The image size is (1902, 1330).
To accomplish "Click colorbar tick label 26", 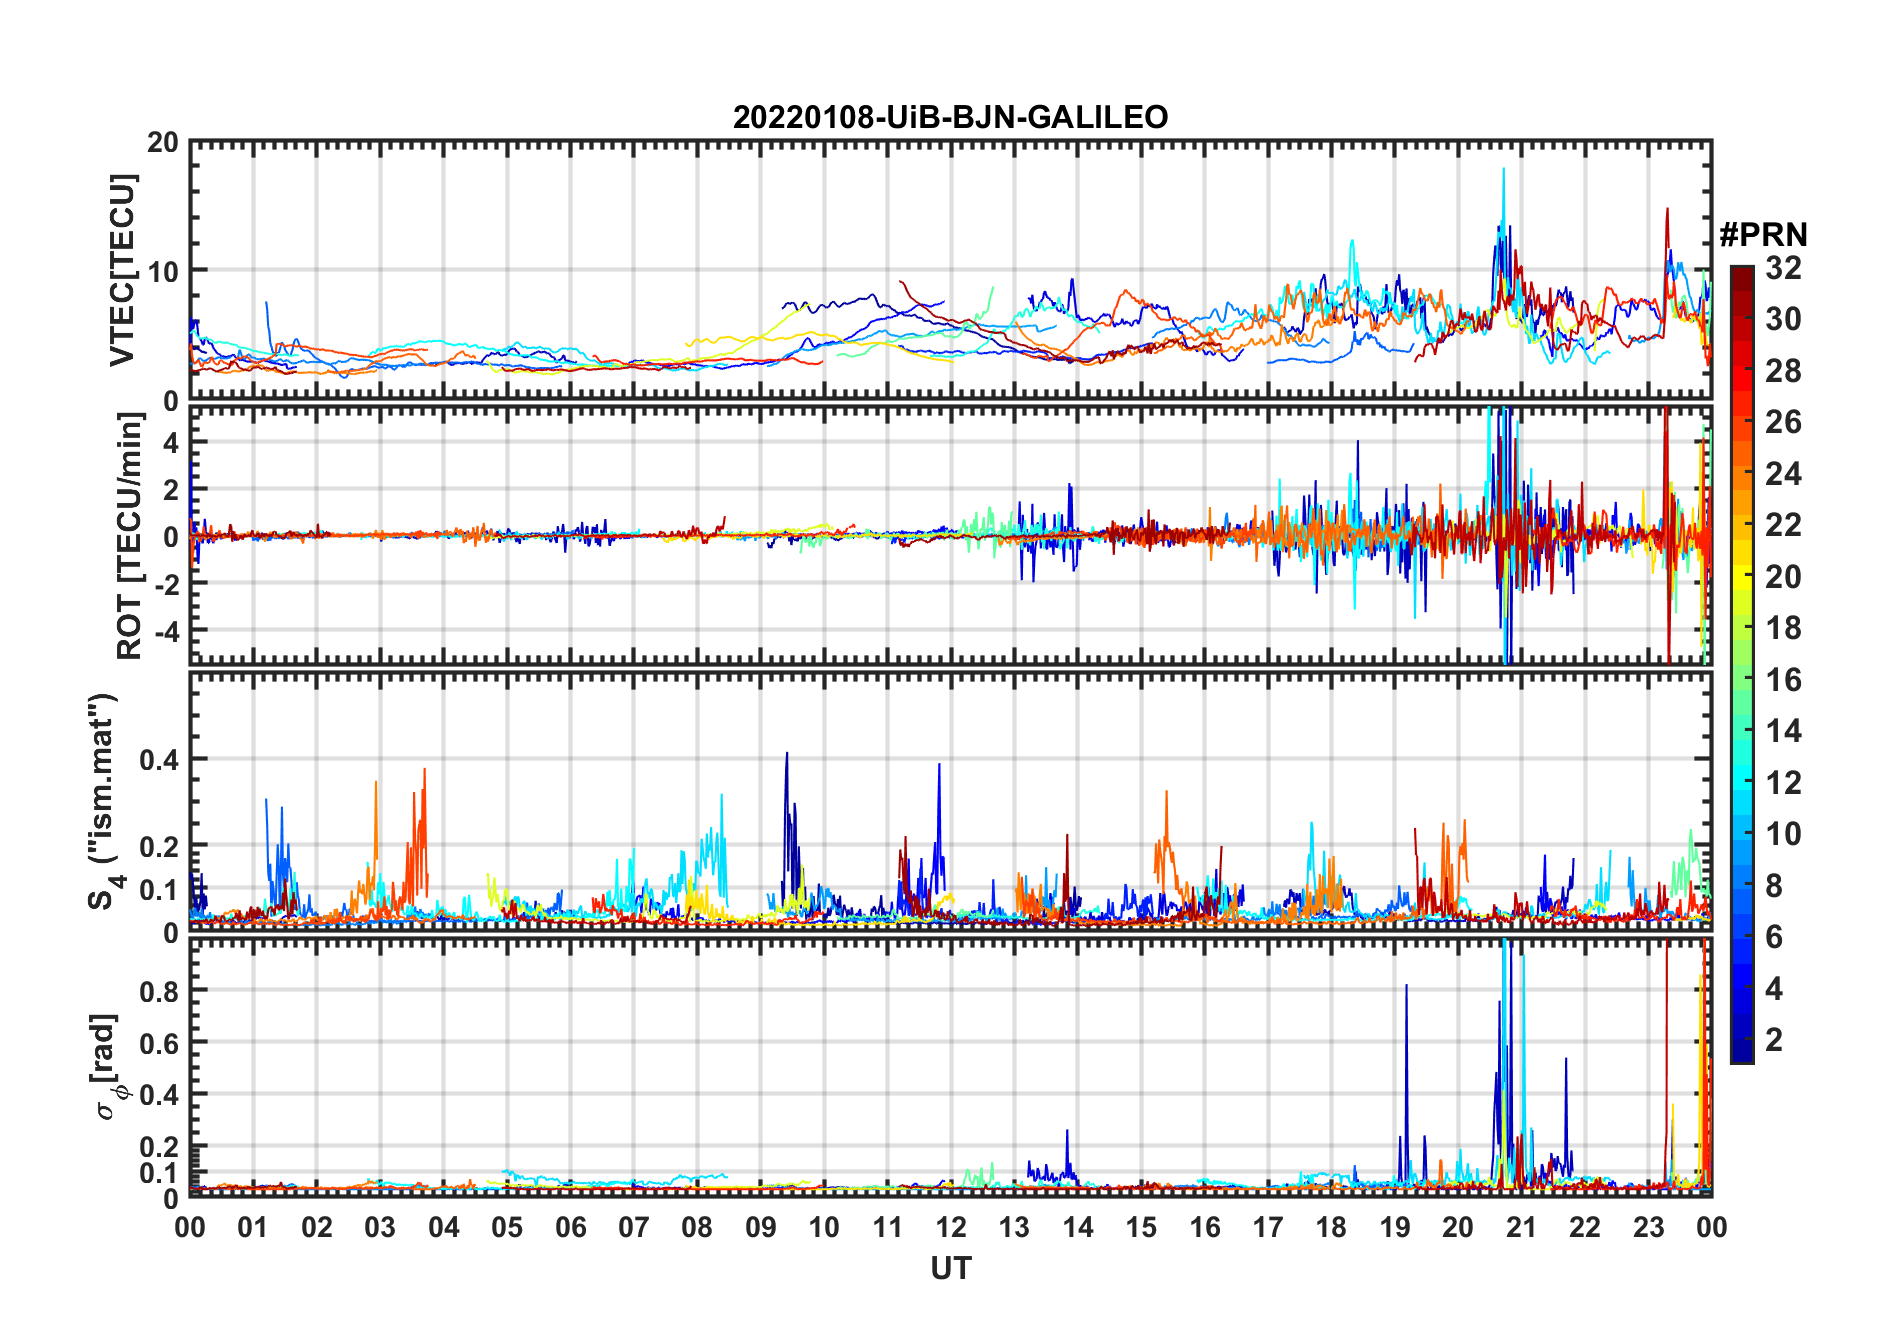I will point(1783,422).
